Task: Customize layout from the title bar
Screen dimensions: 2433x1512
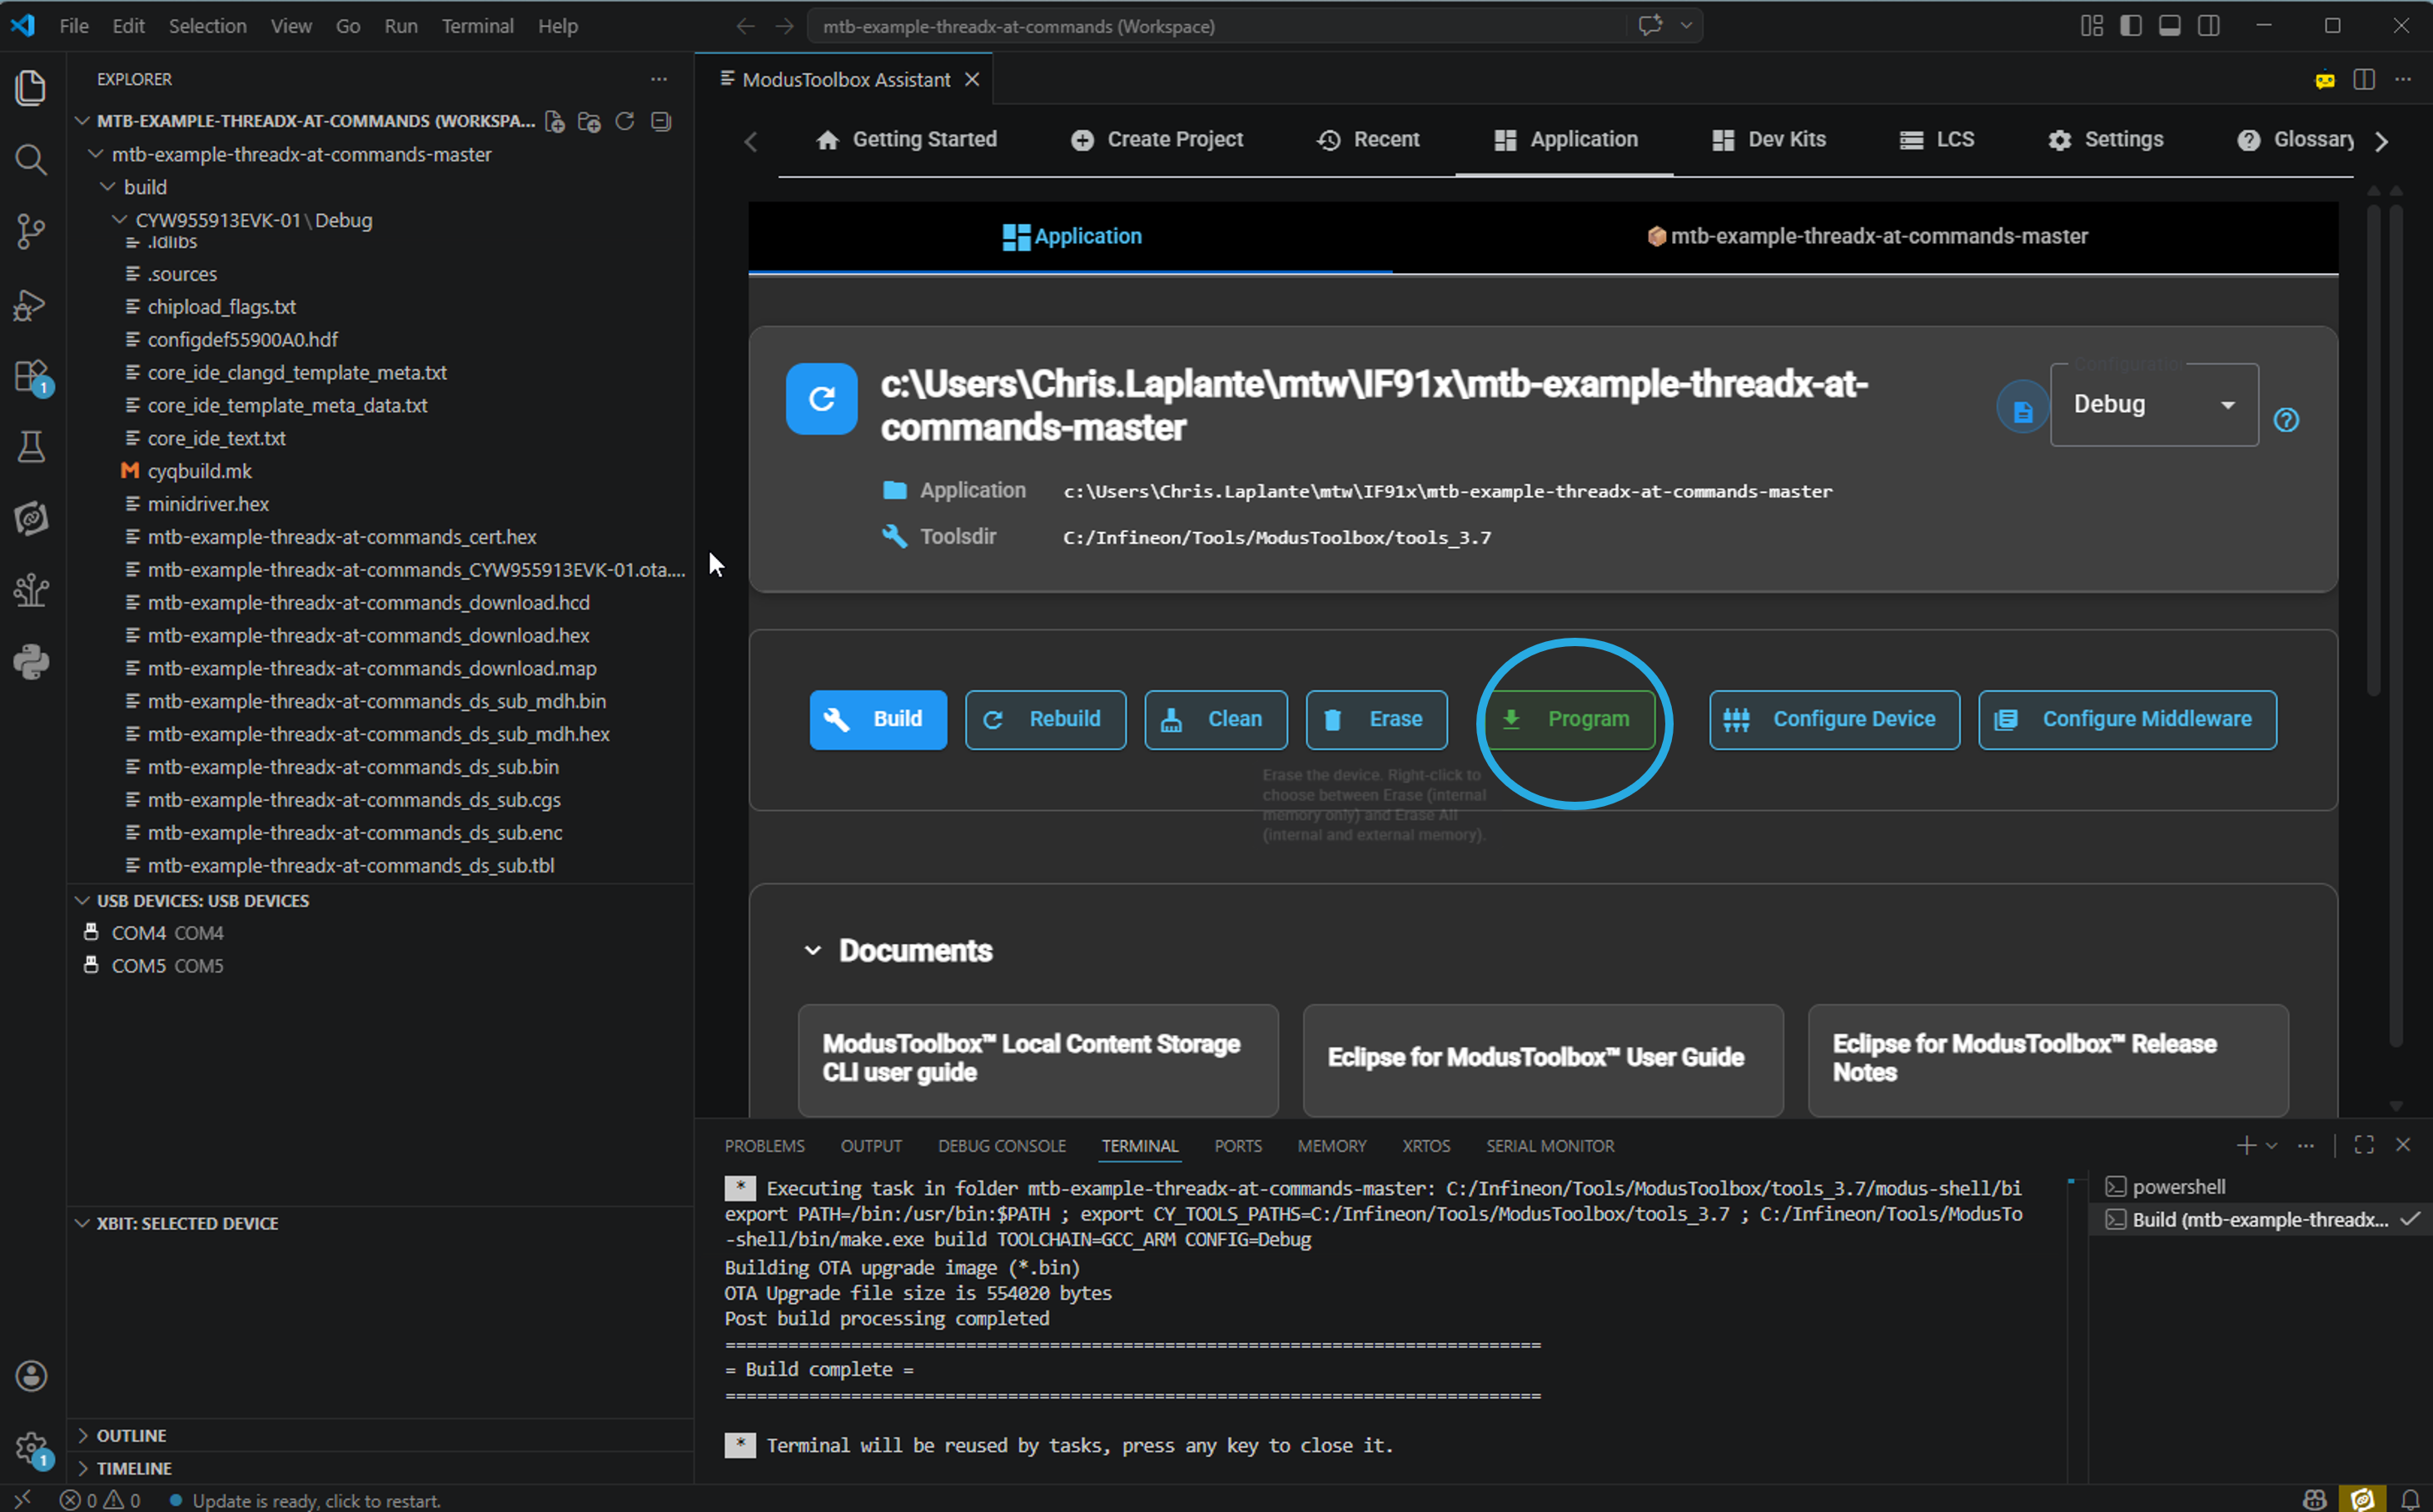Action: [2092, 26]
